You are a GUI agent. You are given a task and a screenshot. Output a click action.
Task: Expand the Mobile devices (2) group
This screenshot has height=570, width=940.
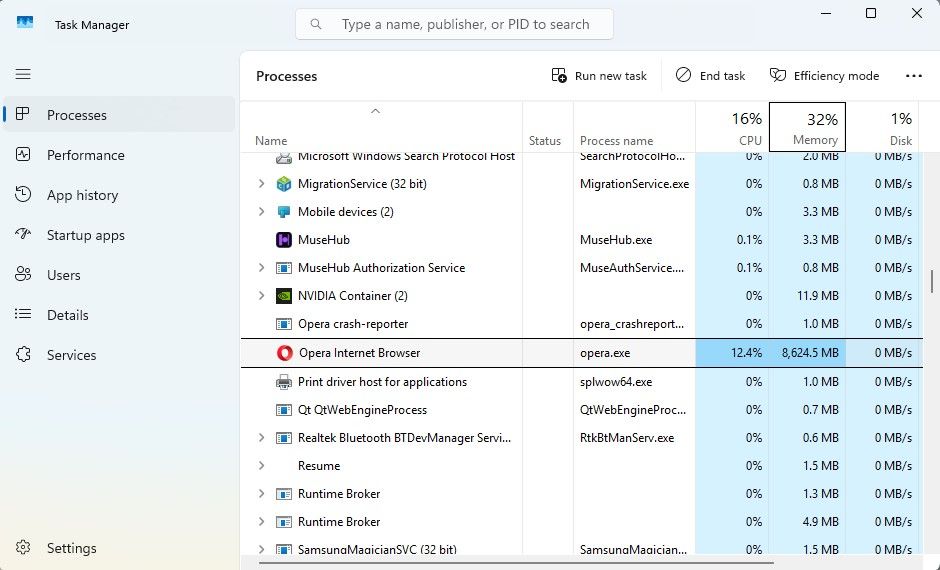click(x=261, y=212)
